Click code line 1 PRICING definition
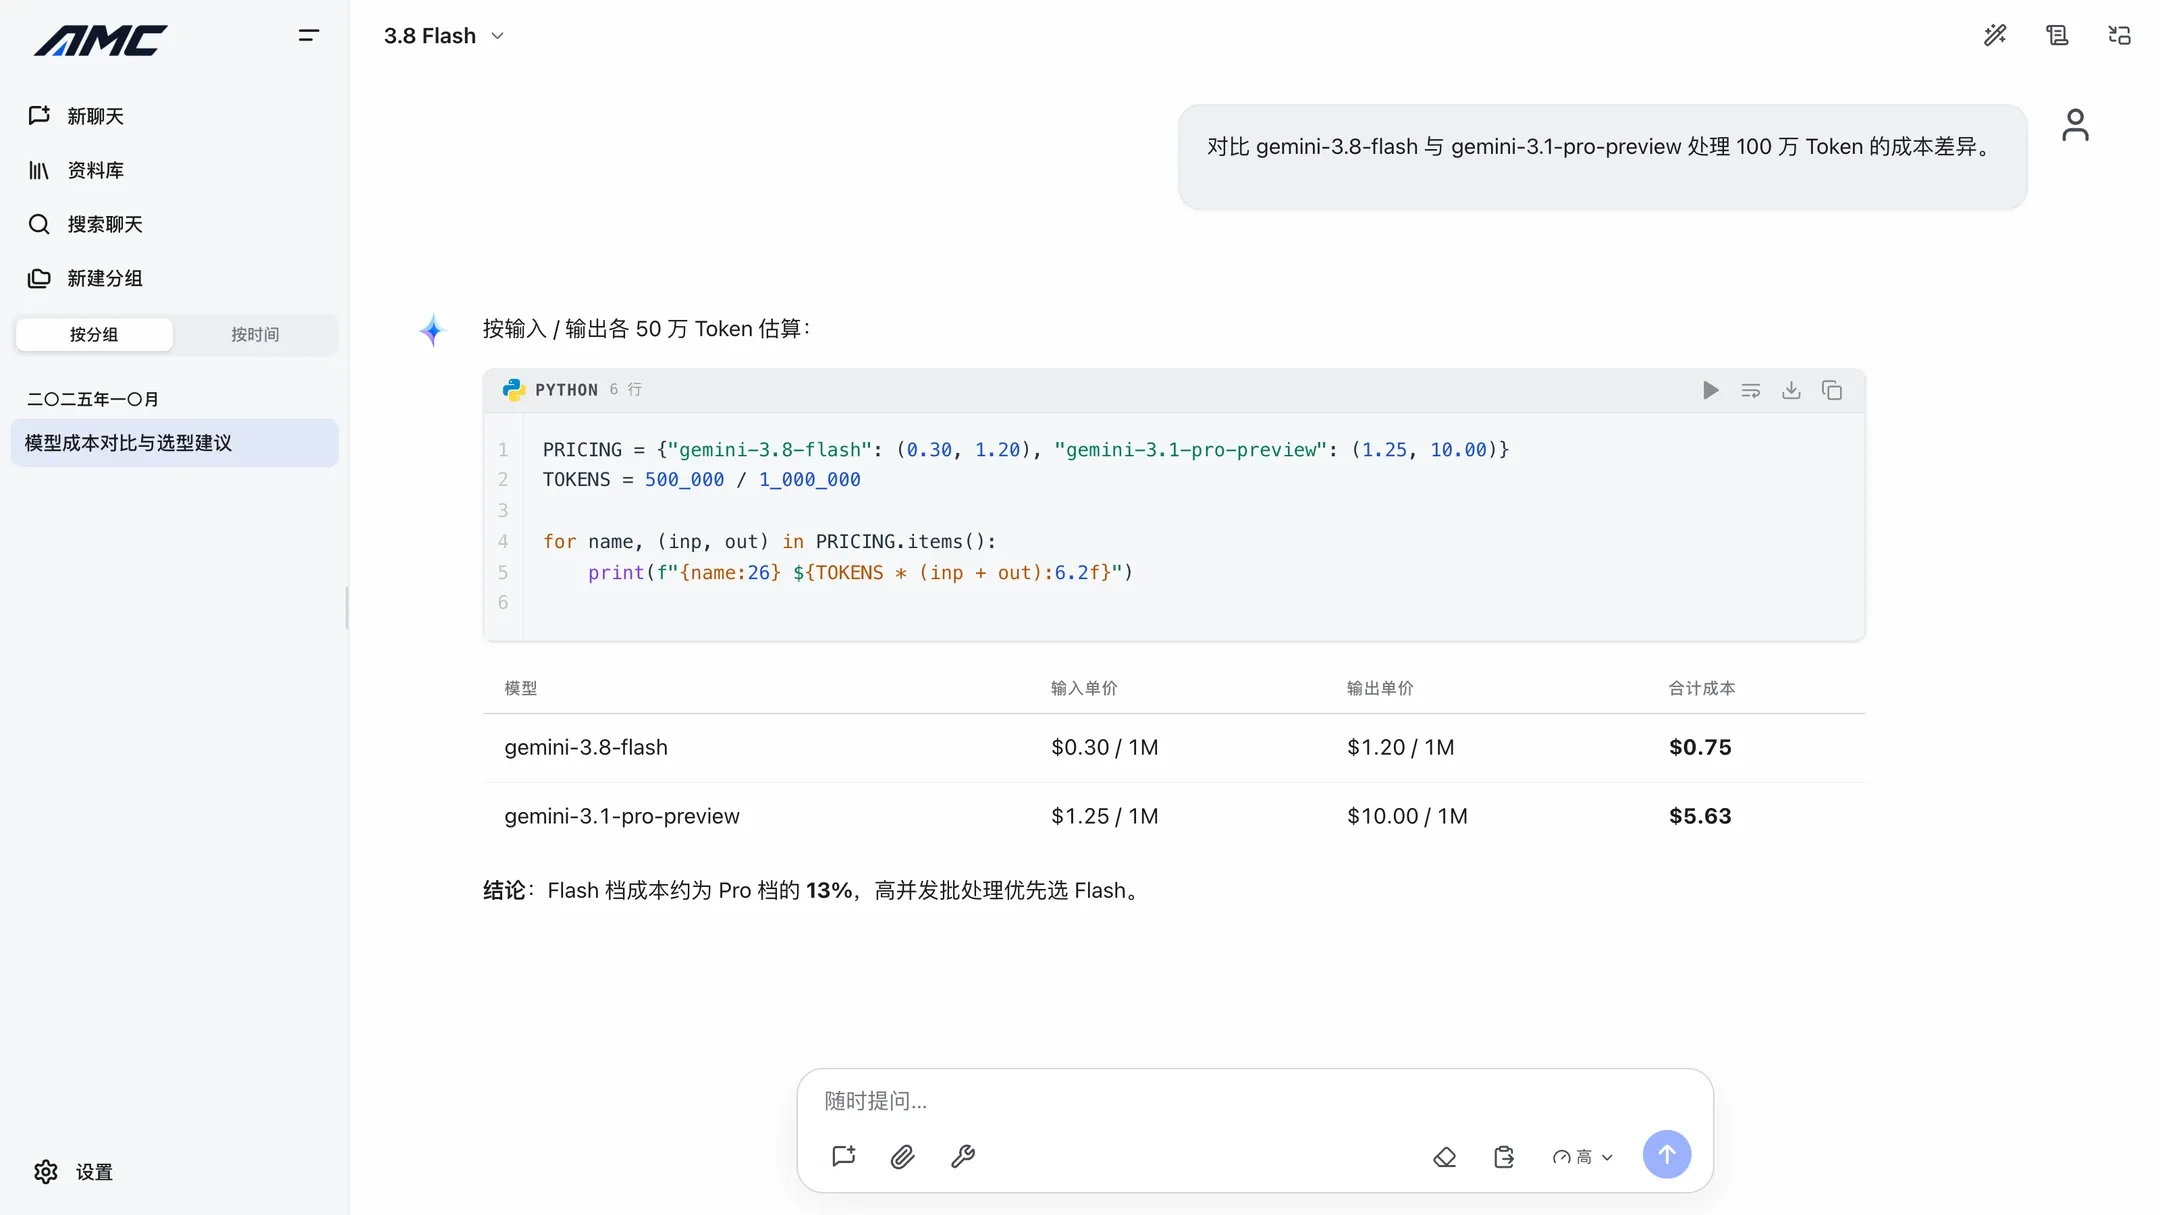This screenshot has width=2160, height=1215. tap(1025, 450)
